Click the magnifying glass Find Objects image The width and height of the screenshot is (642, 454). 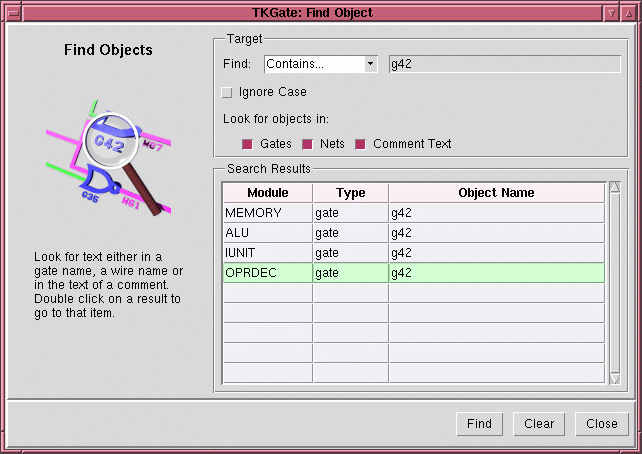tap(108, 157)
